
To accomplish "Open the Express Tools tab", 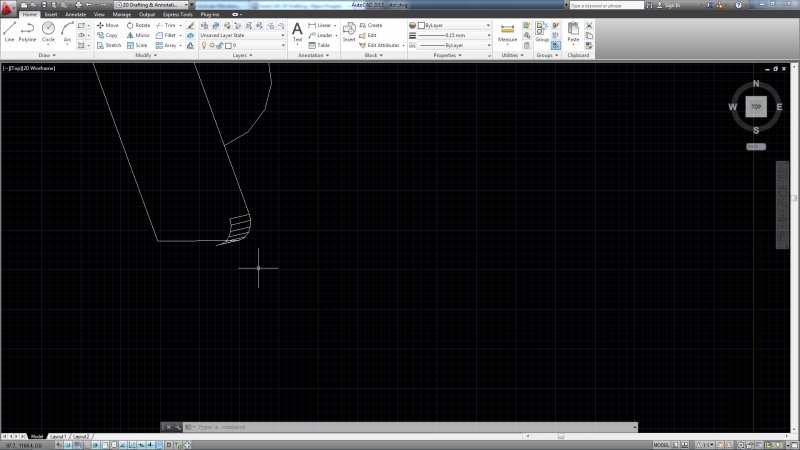I will tap(180, 15).
